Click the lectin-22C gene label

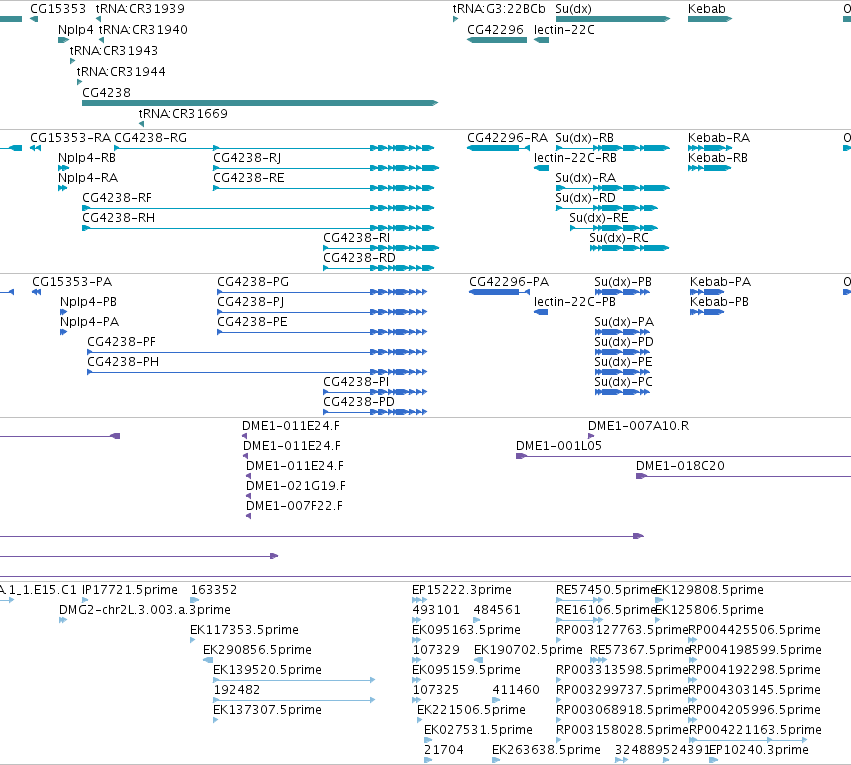click(x=564, y=30)
